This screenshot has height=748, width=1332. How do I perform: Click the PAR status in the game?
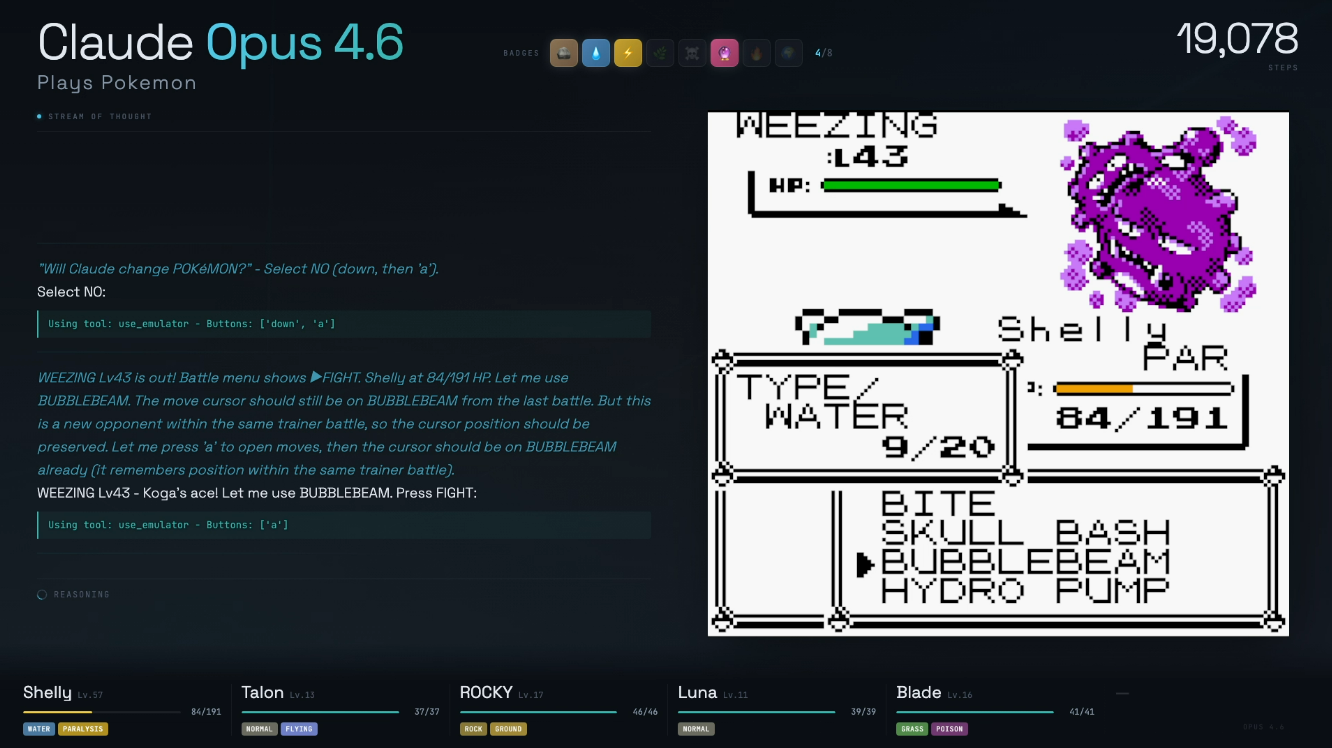(x=1186, y=358)
